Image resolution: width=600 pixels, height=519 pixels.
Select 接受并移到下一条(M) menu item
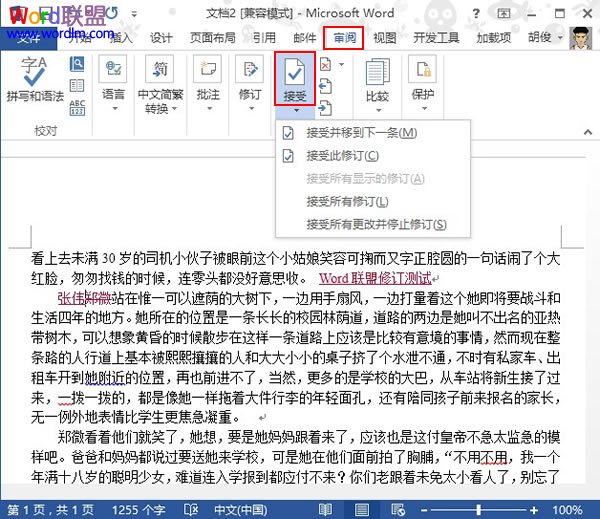coord(373,133)
